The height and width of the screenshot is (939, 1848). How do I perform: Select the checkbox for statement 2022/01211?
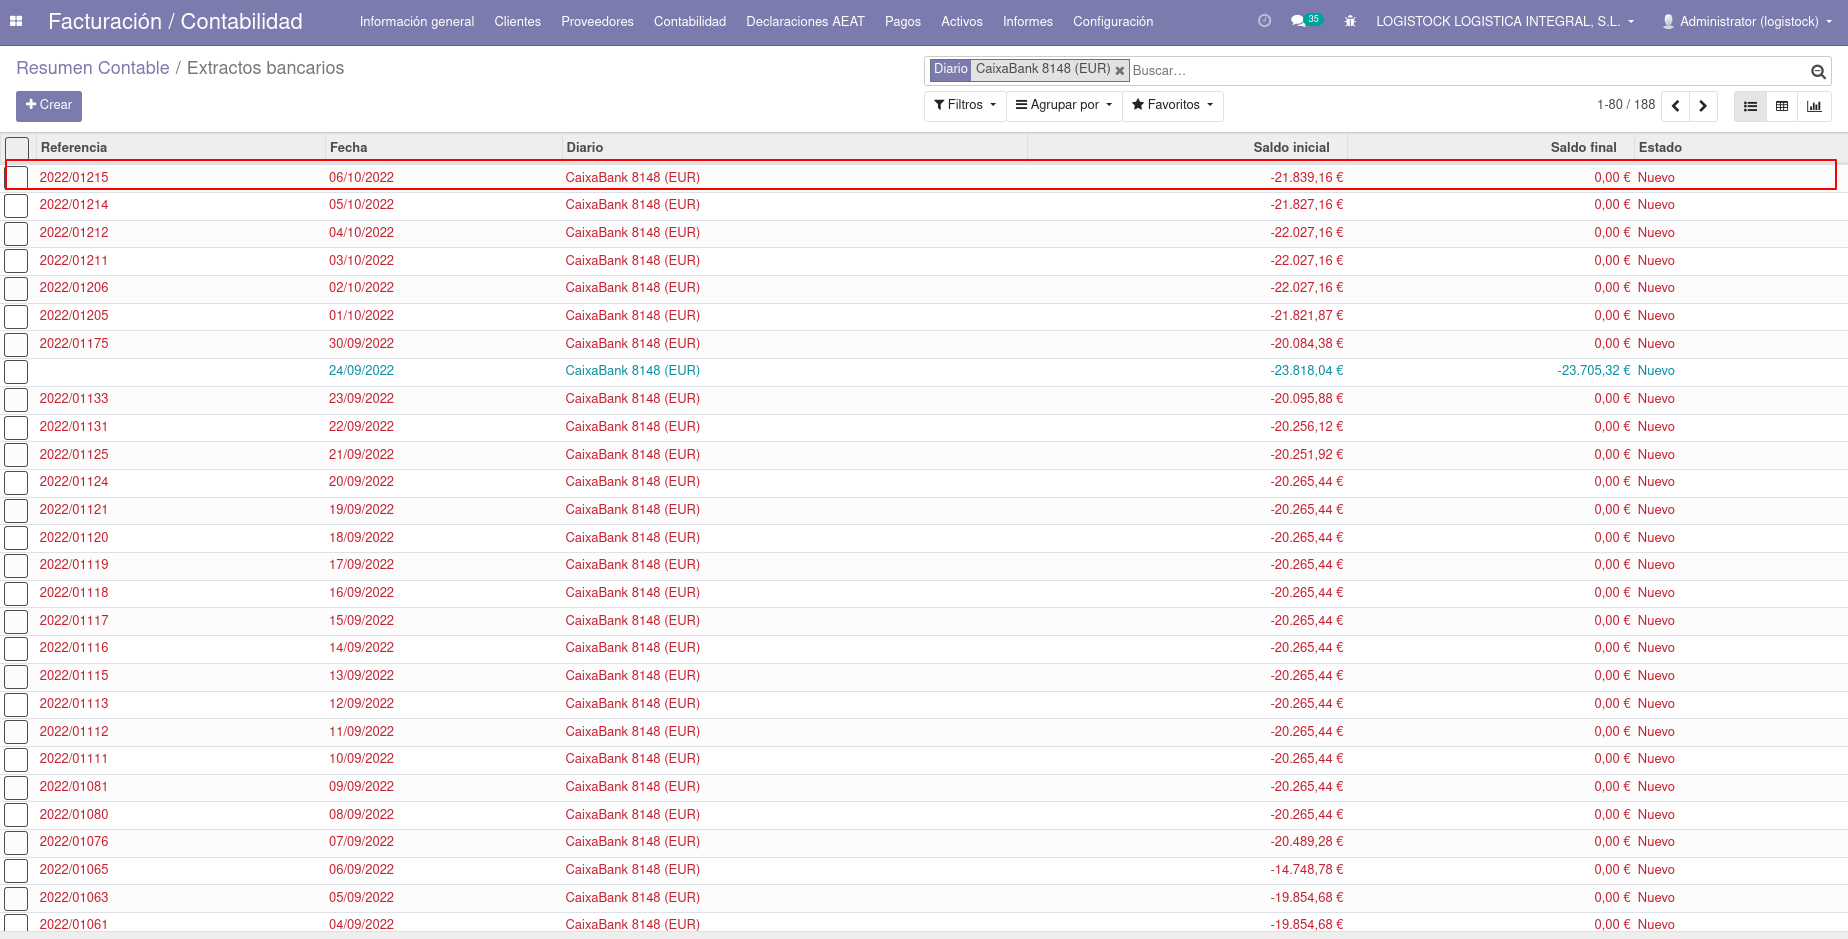click(16, 262)
